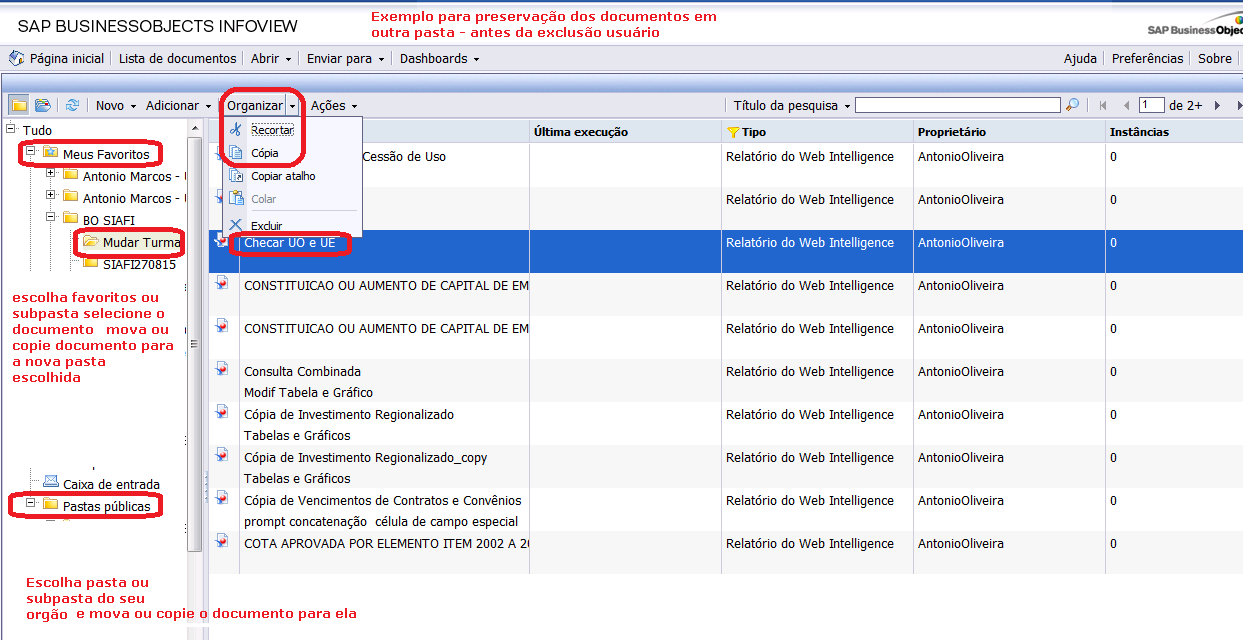The image size is (1243, 640).
Task: Sort by the Instâncias column
Action: coord(1139,132)
